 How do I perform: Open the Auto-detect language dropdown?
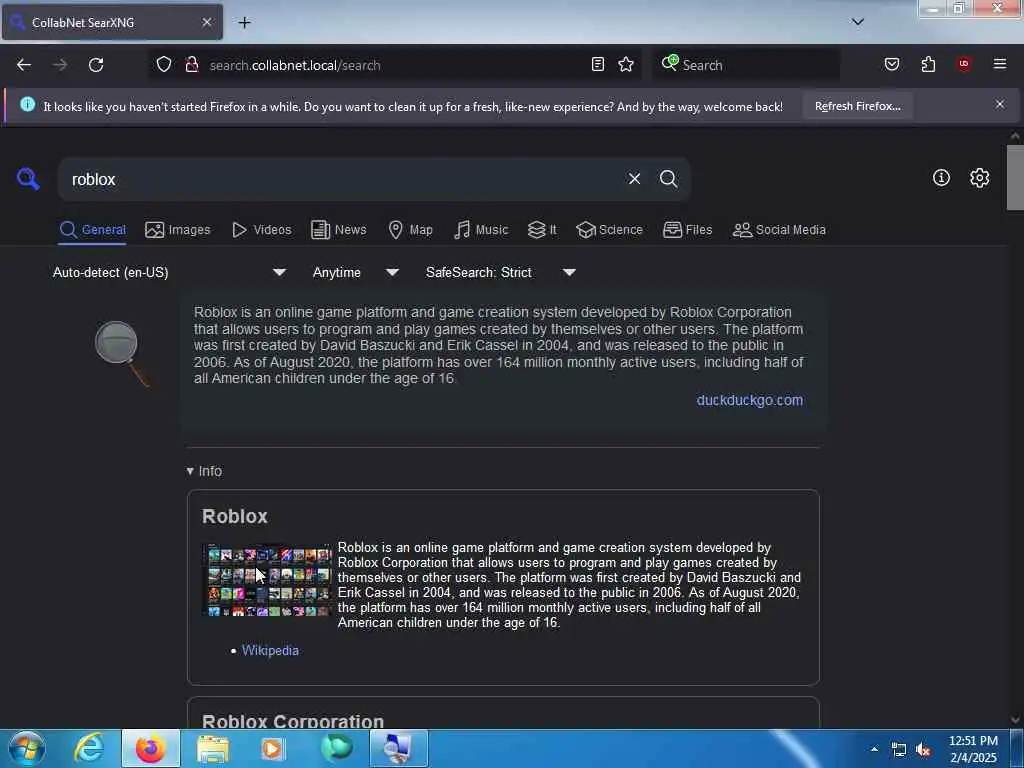(169, 272)
